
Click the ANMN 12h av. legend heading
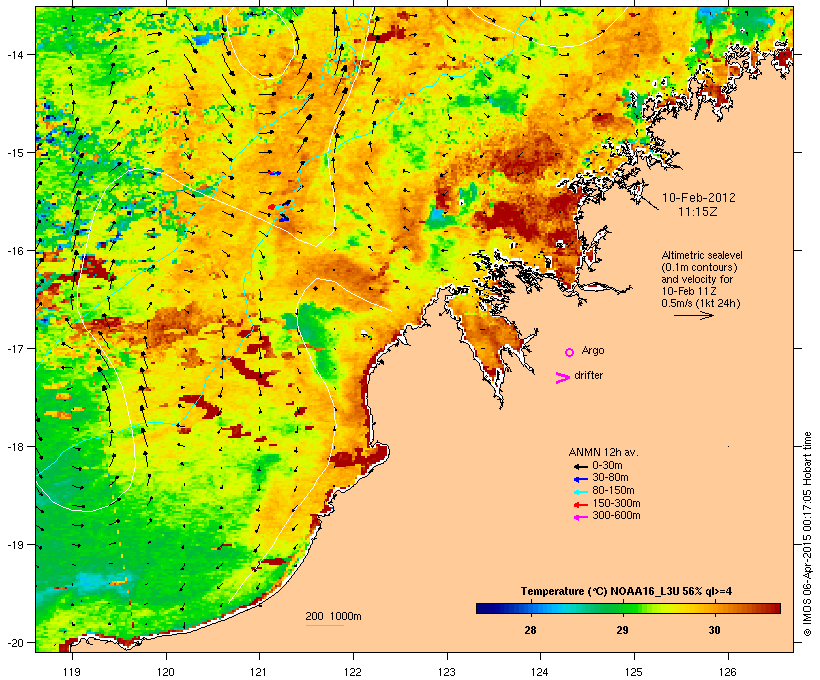click(603, 452)
